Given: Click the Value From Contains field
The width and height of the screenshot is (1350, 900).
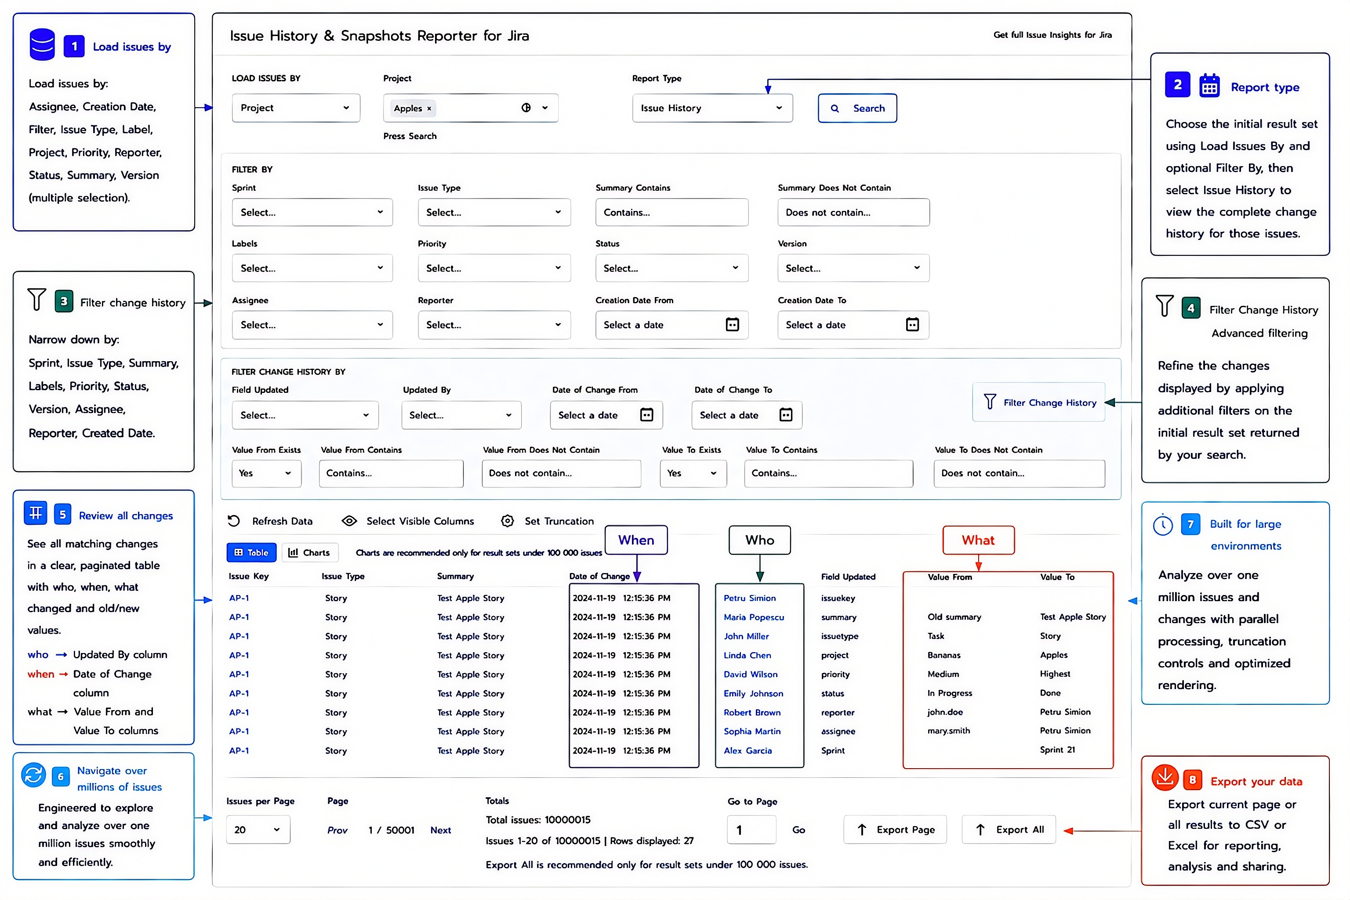Looking at the screenshot, I should (x=391, y=473).
